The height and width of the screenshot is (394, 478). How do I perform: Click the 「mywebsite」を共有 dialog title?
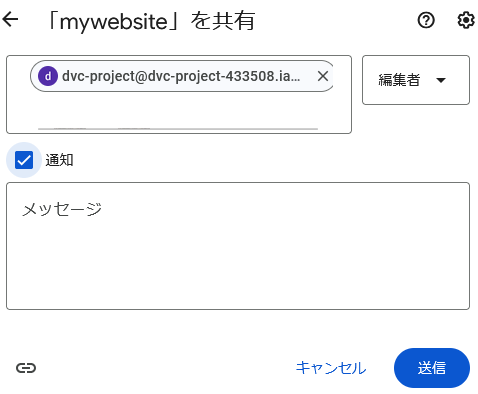[151, 21]
